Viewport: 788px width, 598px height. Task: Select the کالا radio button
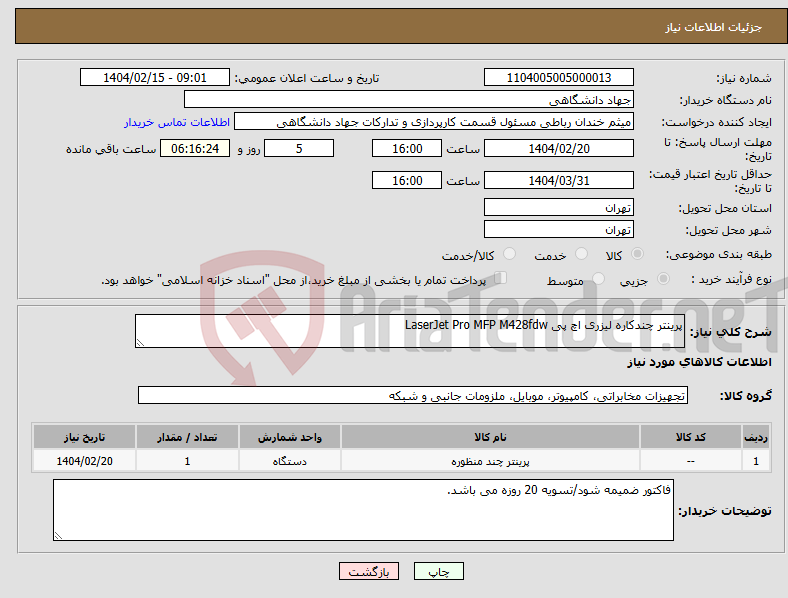pos(637,254)
